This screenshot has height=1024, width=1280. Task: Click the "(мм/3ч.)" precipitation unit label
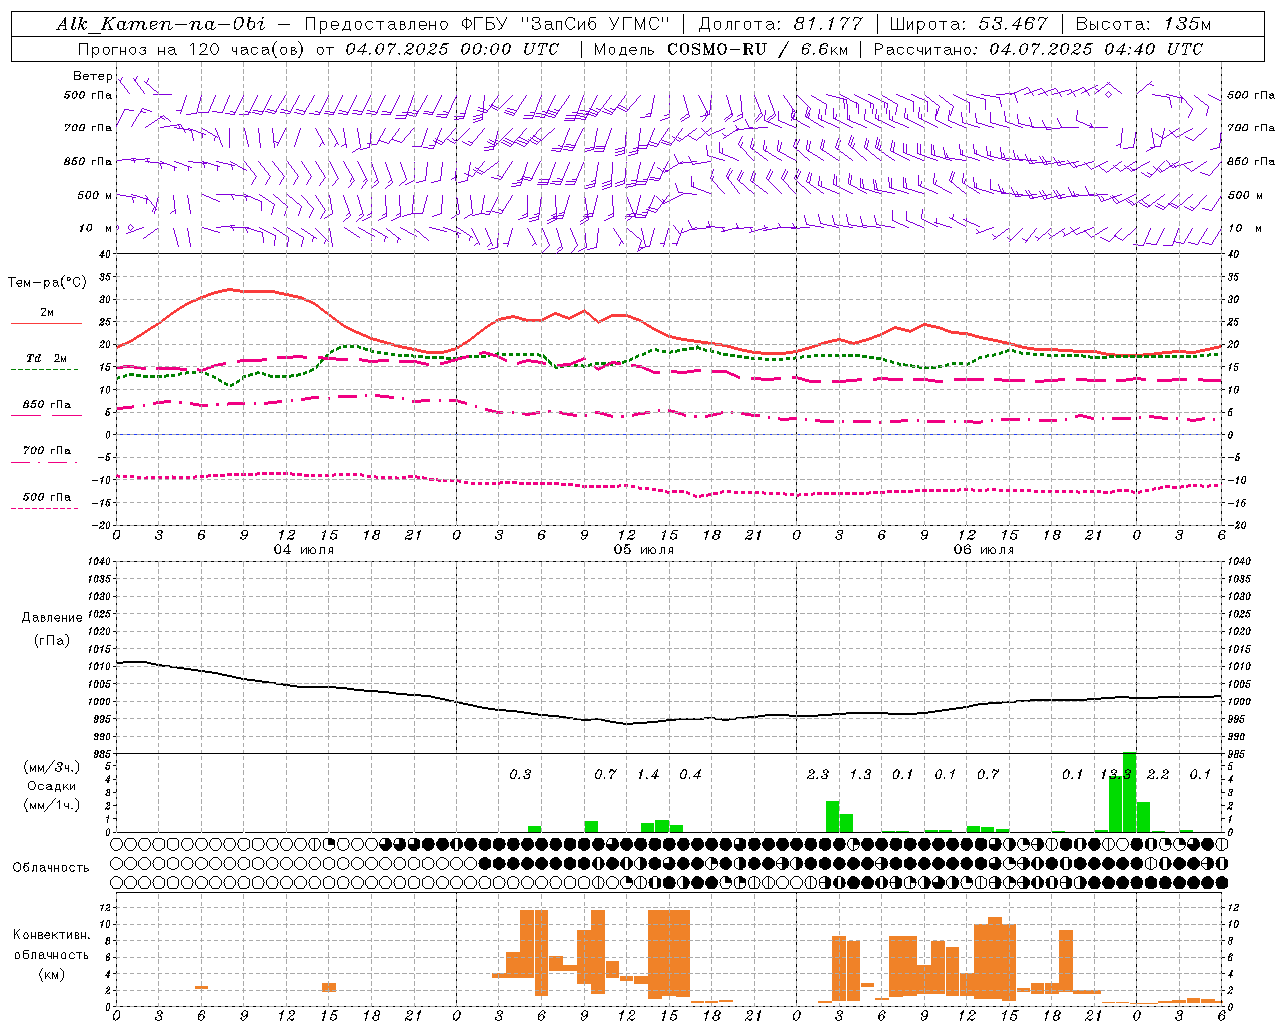pyautogui.click(x=52, y=767)
